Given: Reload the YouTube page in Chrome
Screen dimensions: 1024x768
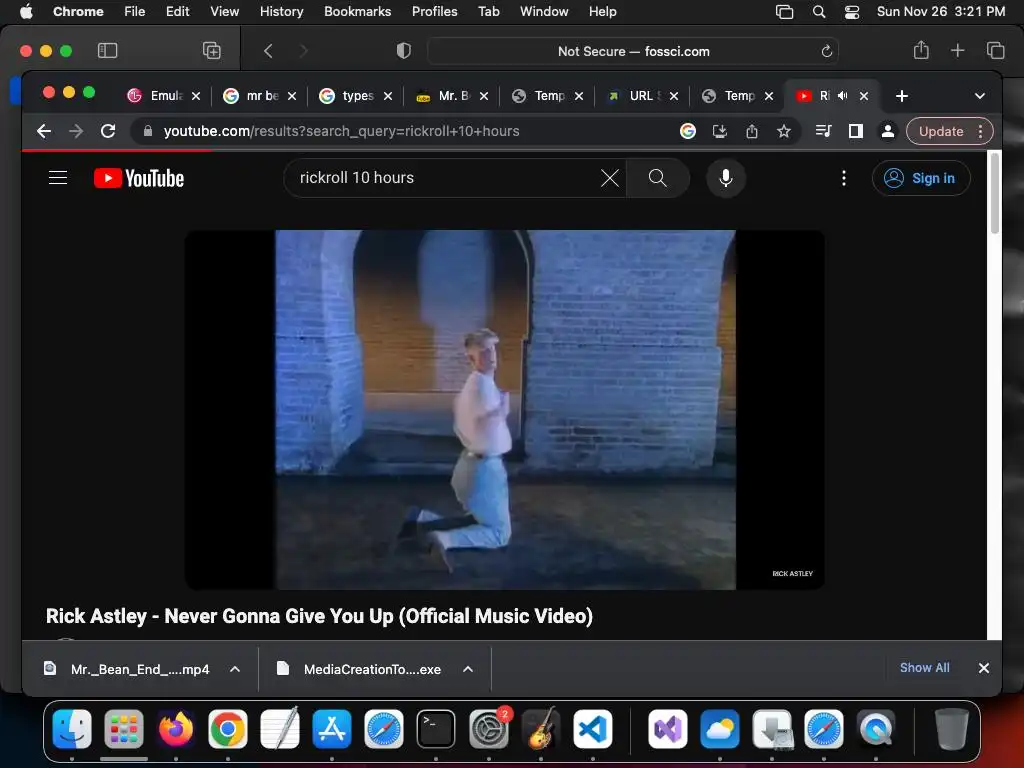Looking at the screenshot, I should tap(108, 131).
